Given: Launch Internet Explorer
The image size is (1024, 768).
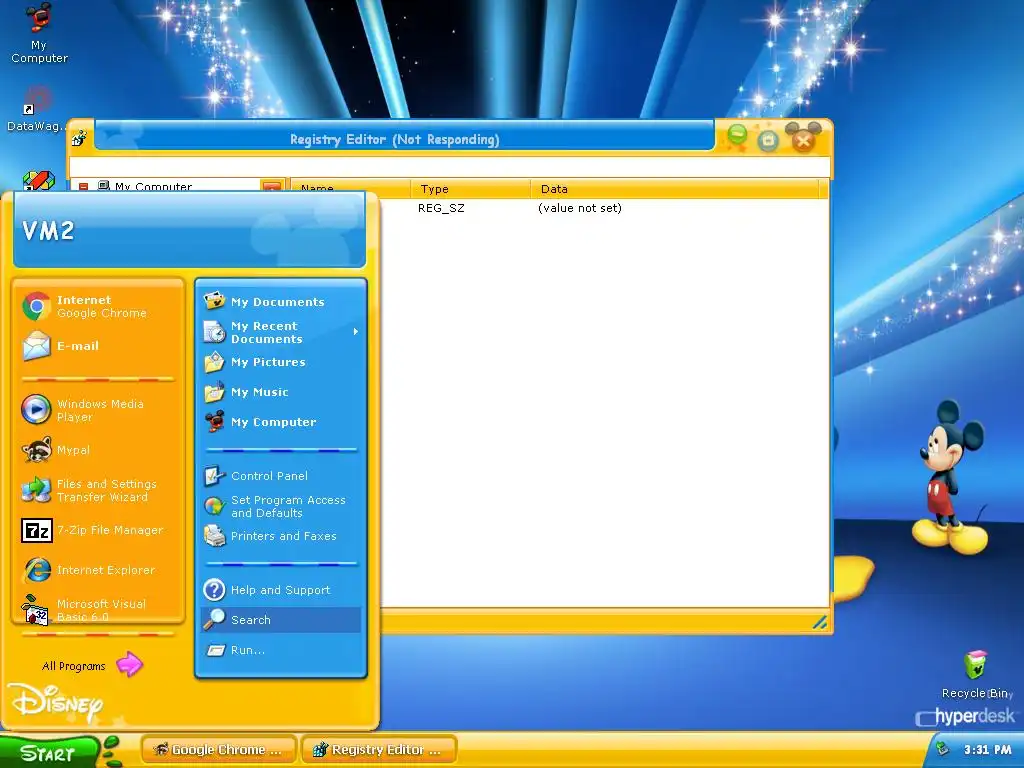Looking at the screenshot, I should coord(98,570).
